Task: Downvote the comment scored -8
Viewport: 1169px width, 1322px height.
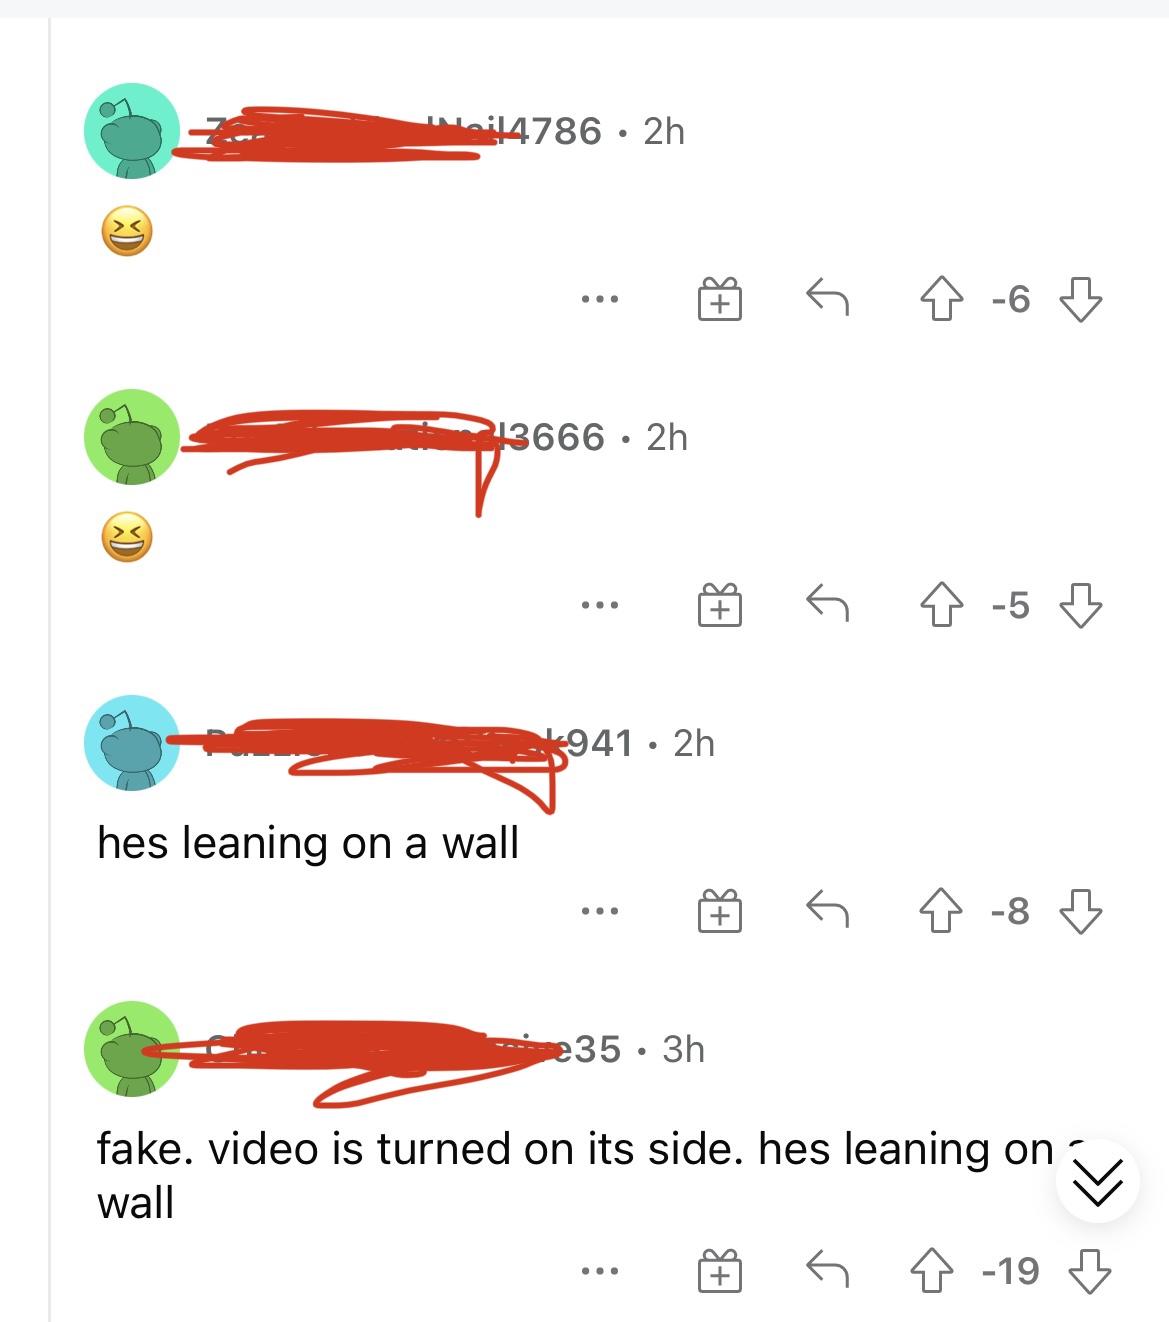Action: [1080, 911]
